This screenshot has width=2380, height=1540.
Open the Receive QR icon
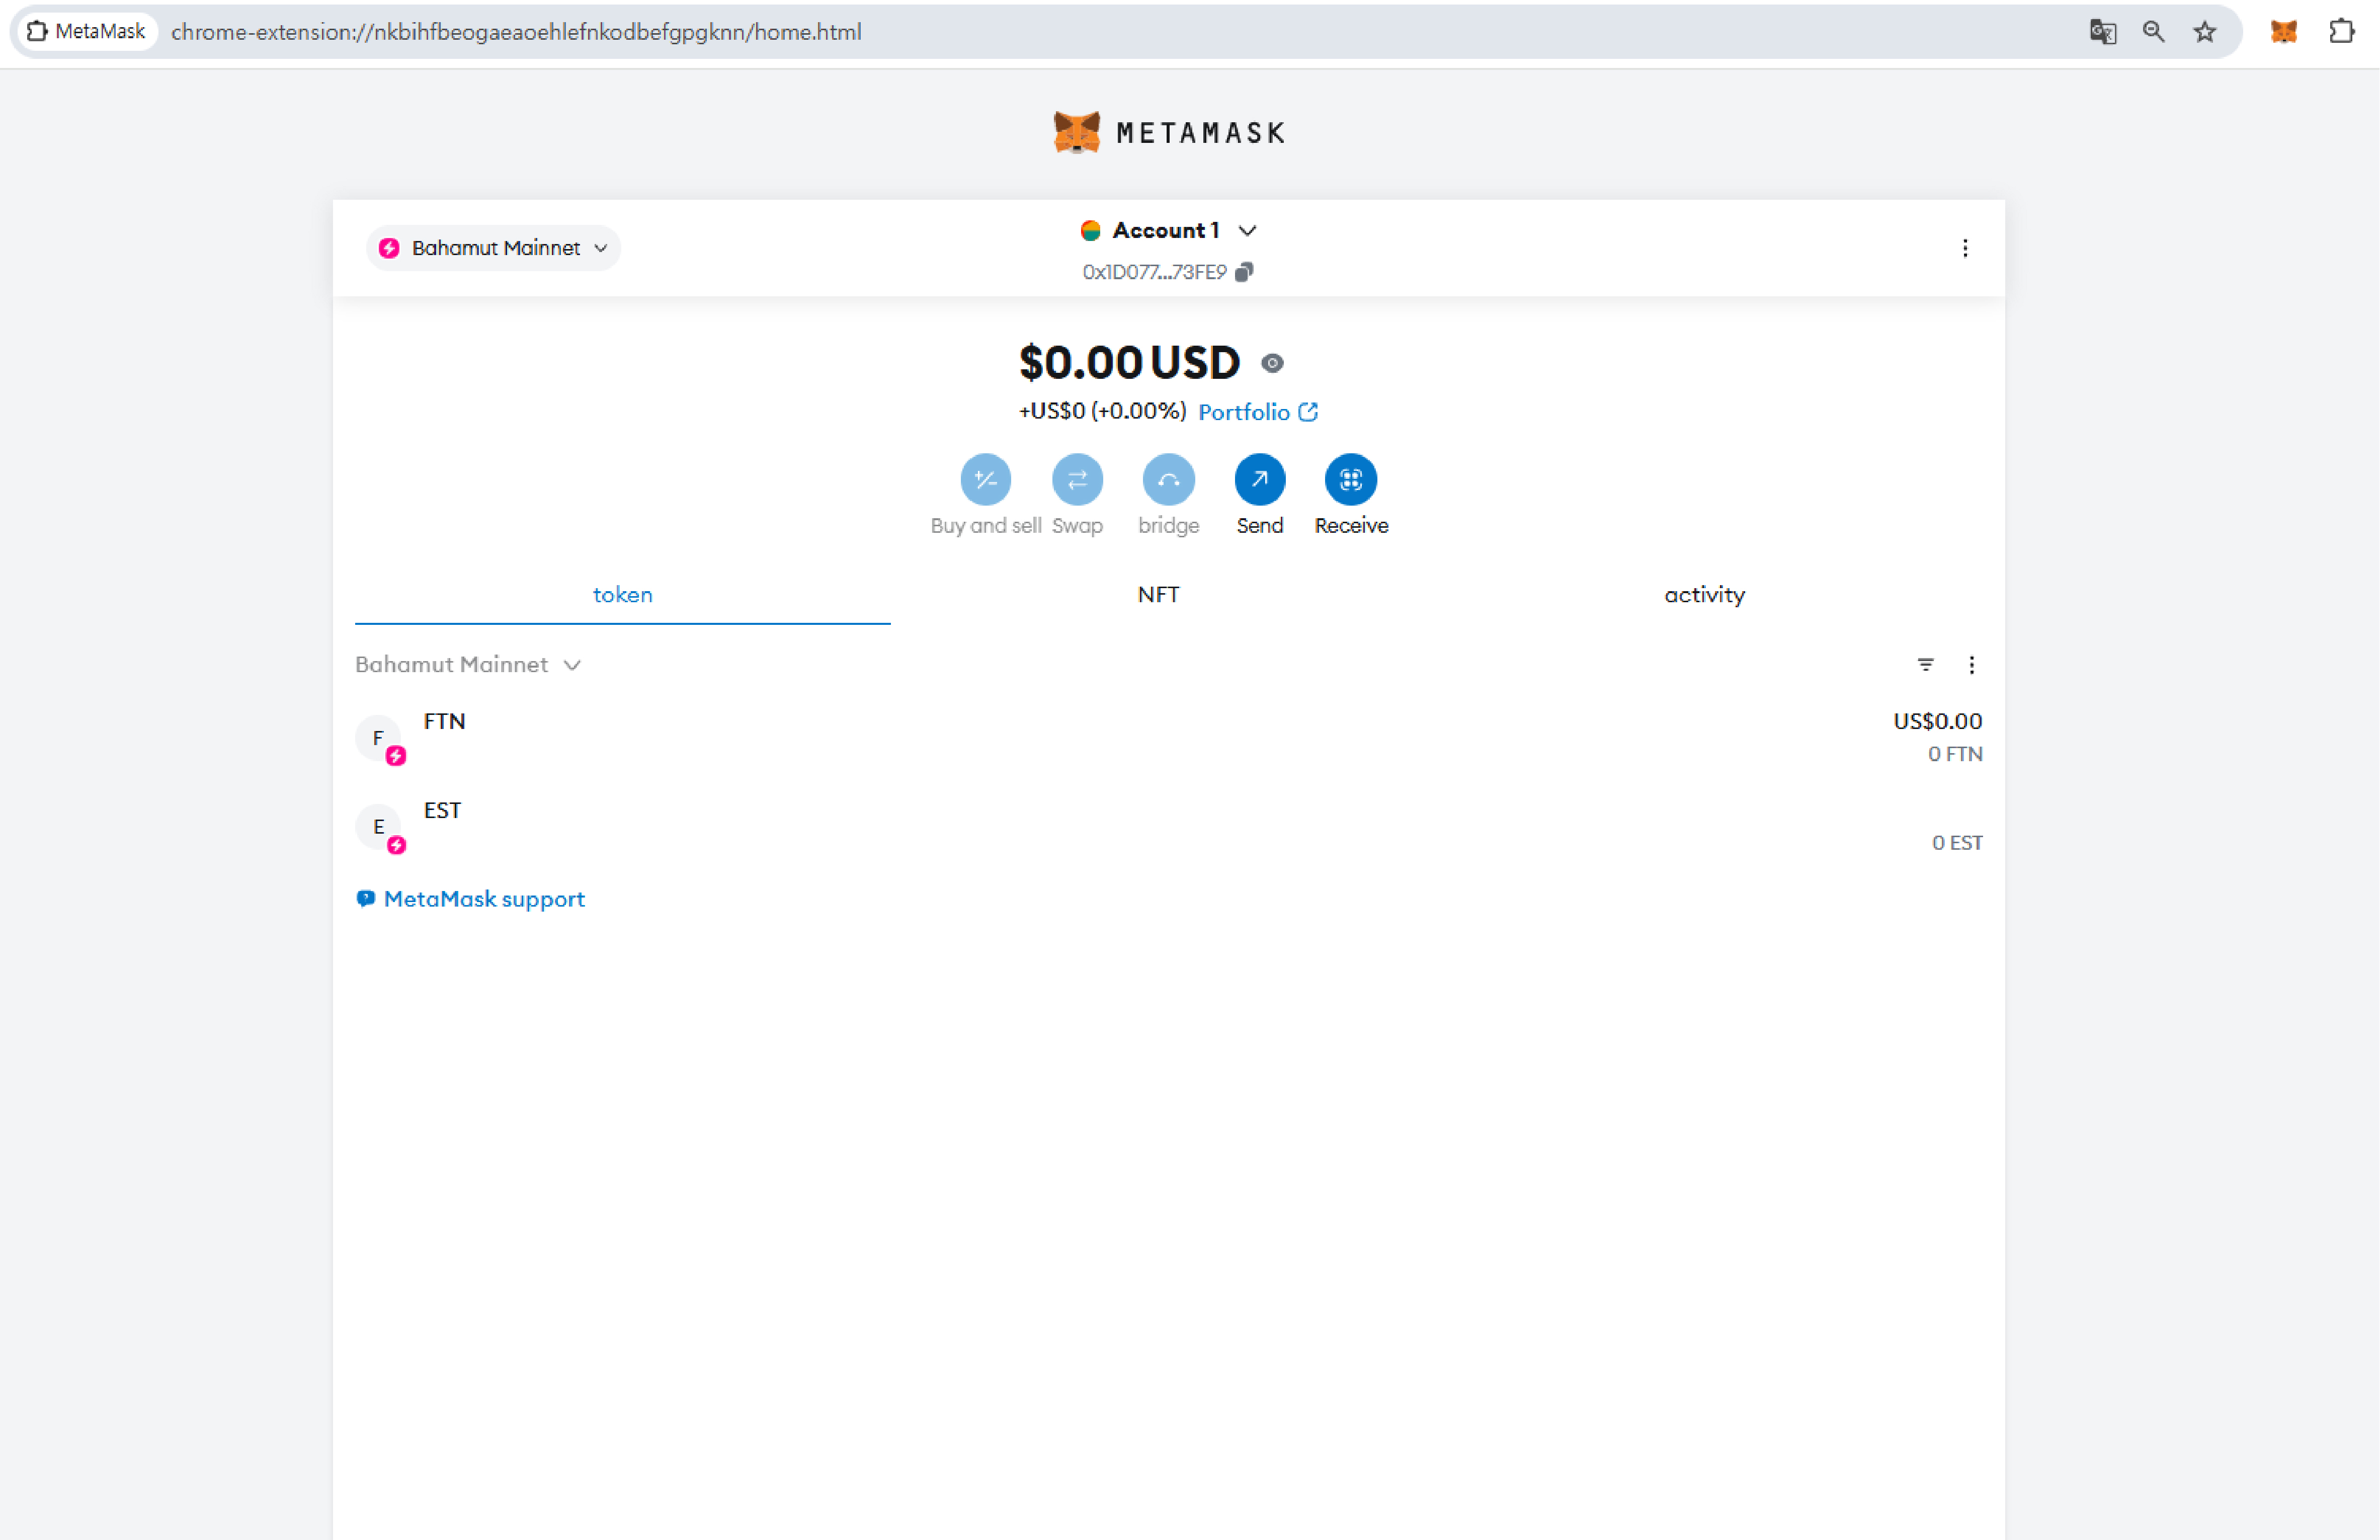(x=1350, y=480)
